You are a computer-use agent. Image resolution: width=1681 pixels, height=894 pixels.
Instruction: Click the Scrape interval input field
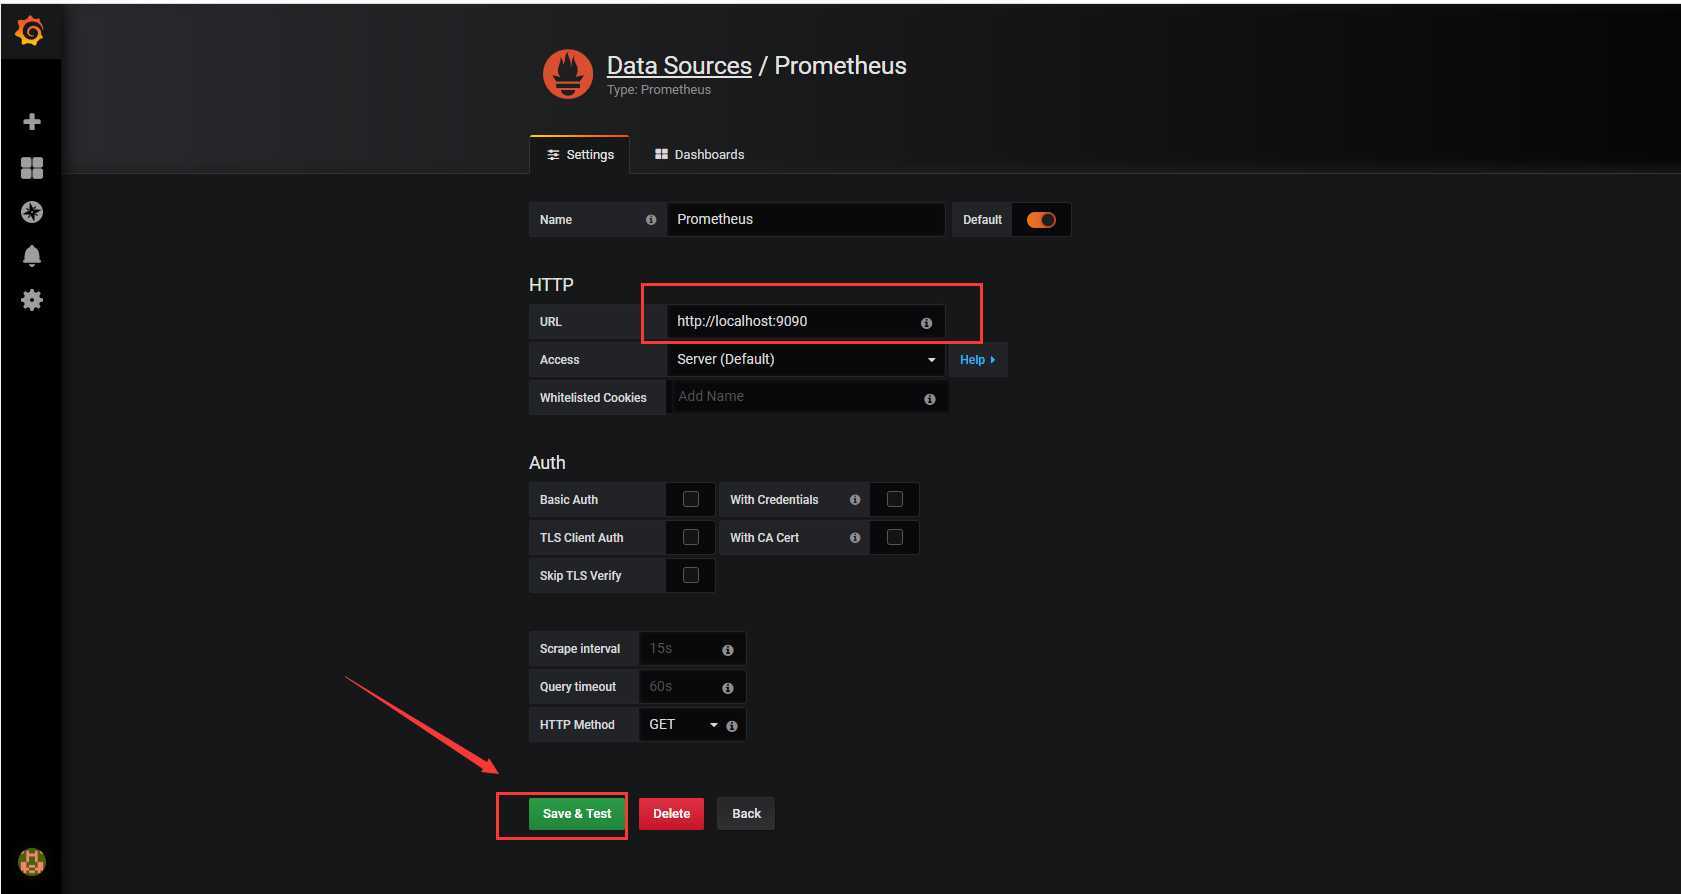pyautogui.click(x=692, y=648)
